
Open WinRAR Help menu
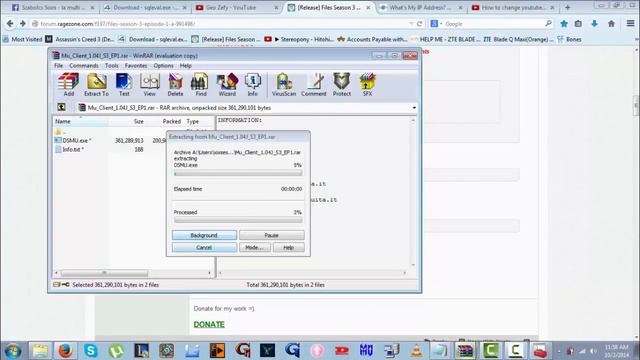(x=186, y=66)
